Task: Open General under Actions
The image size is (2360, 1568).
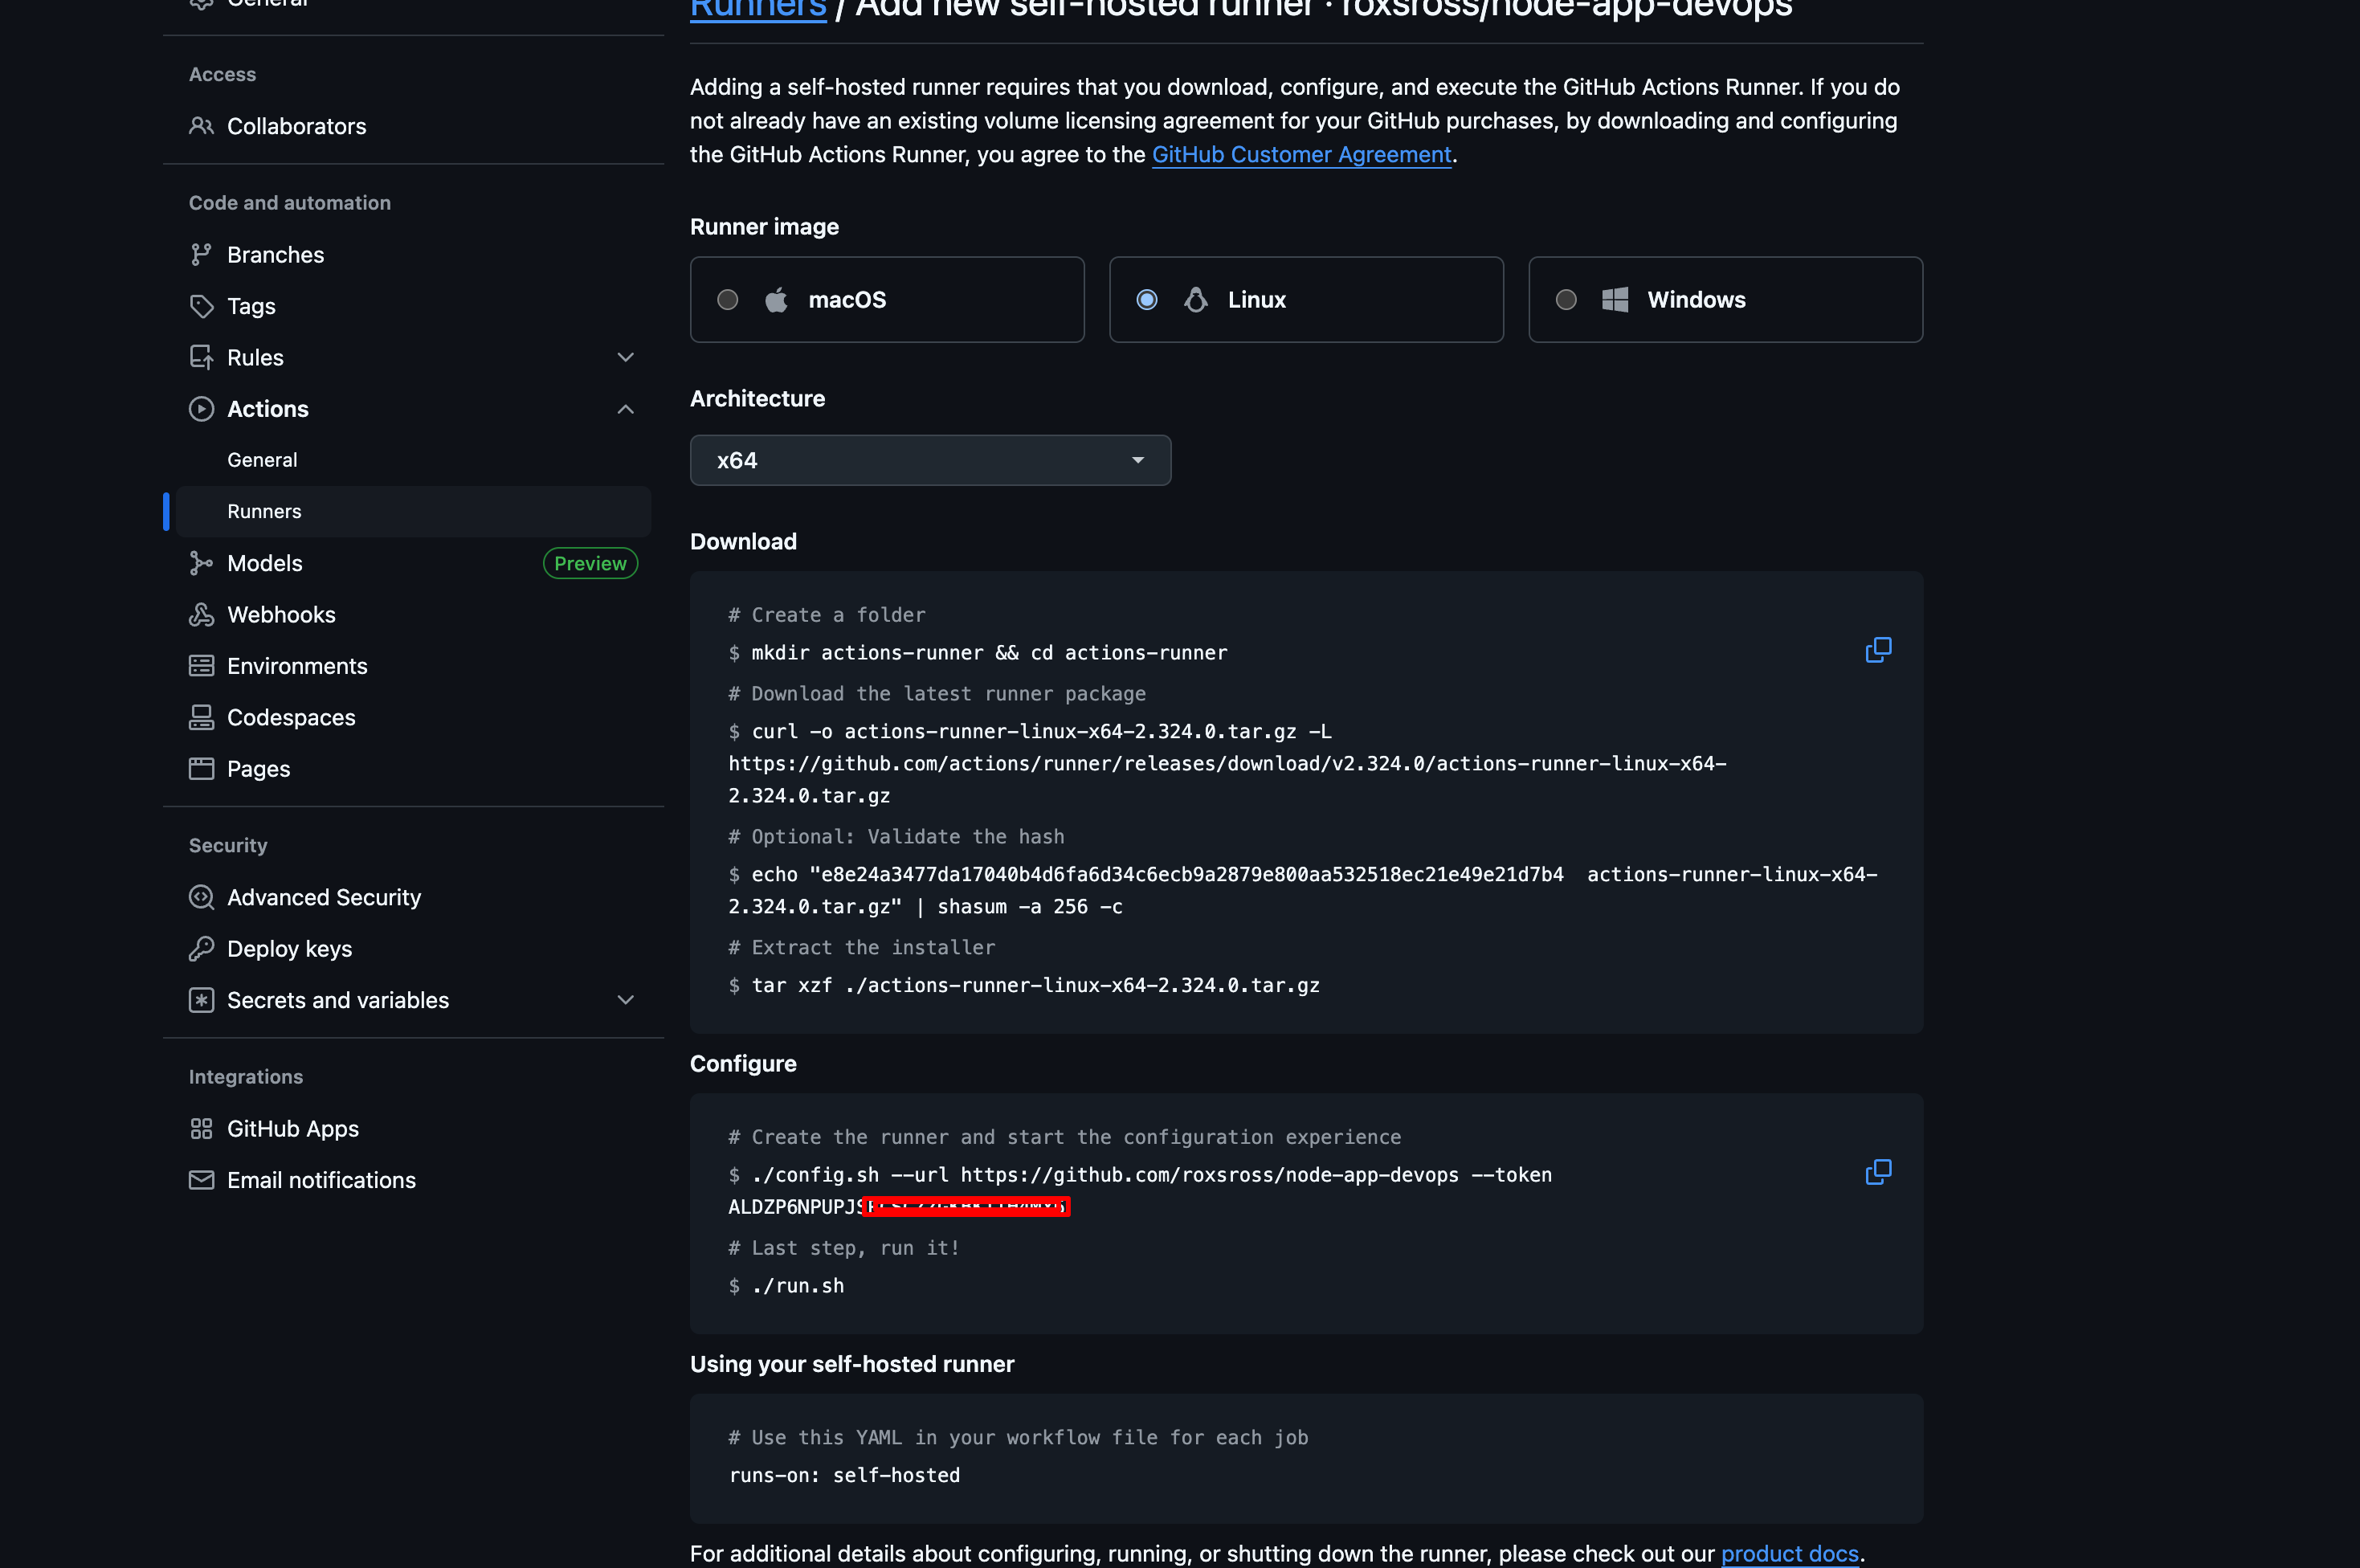Action: coord(262,460)
